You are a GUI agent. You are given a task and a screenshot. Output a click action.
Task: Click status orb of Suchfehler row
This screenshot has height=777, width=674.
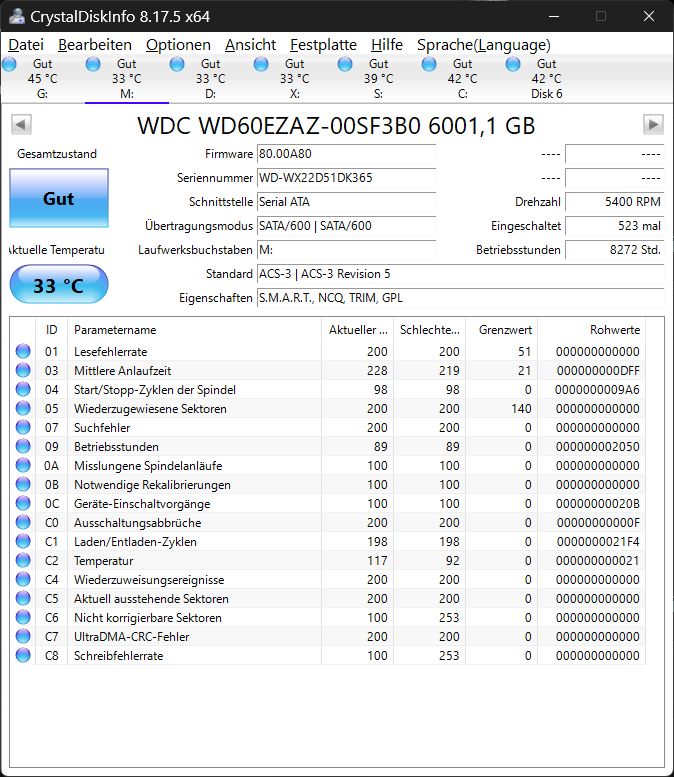(23, 427)
